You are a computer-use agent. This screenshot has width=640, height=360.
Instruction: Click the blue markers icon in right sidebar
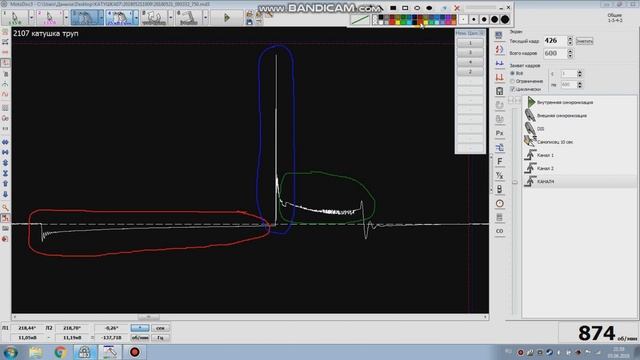(499, 63)
